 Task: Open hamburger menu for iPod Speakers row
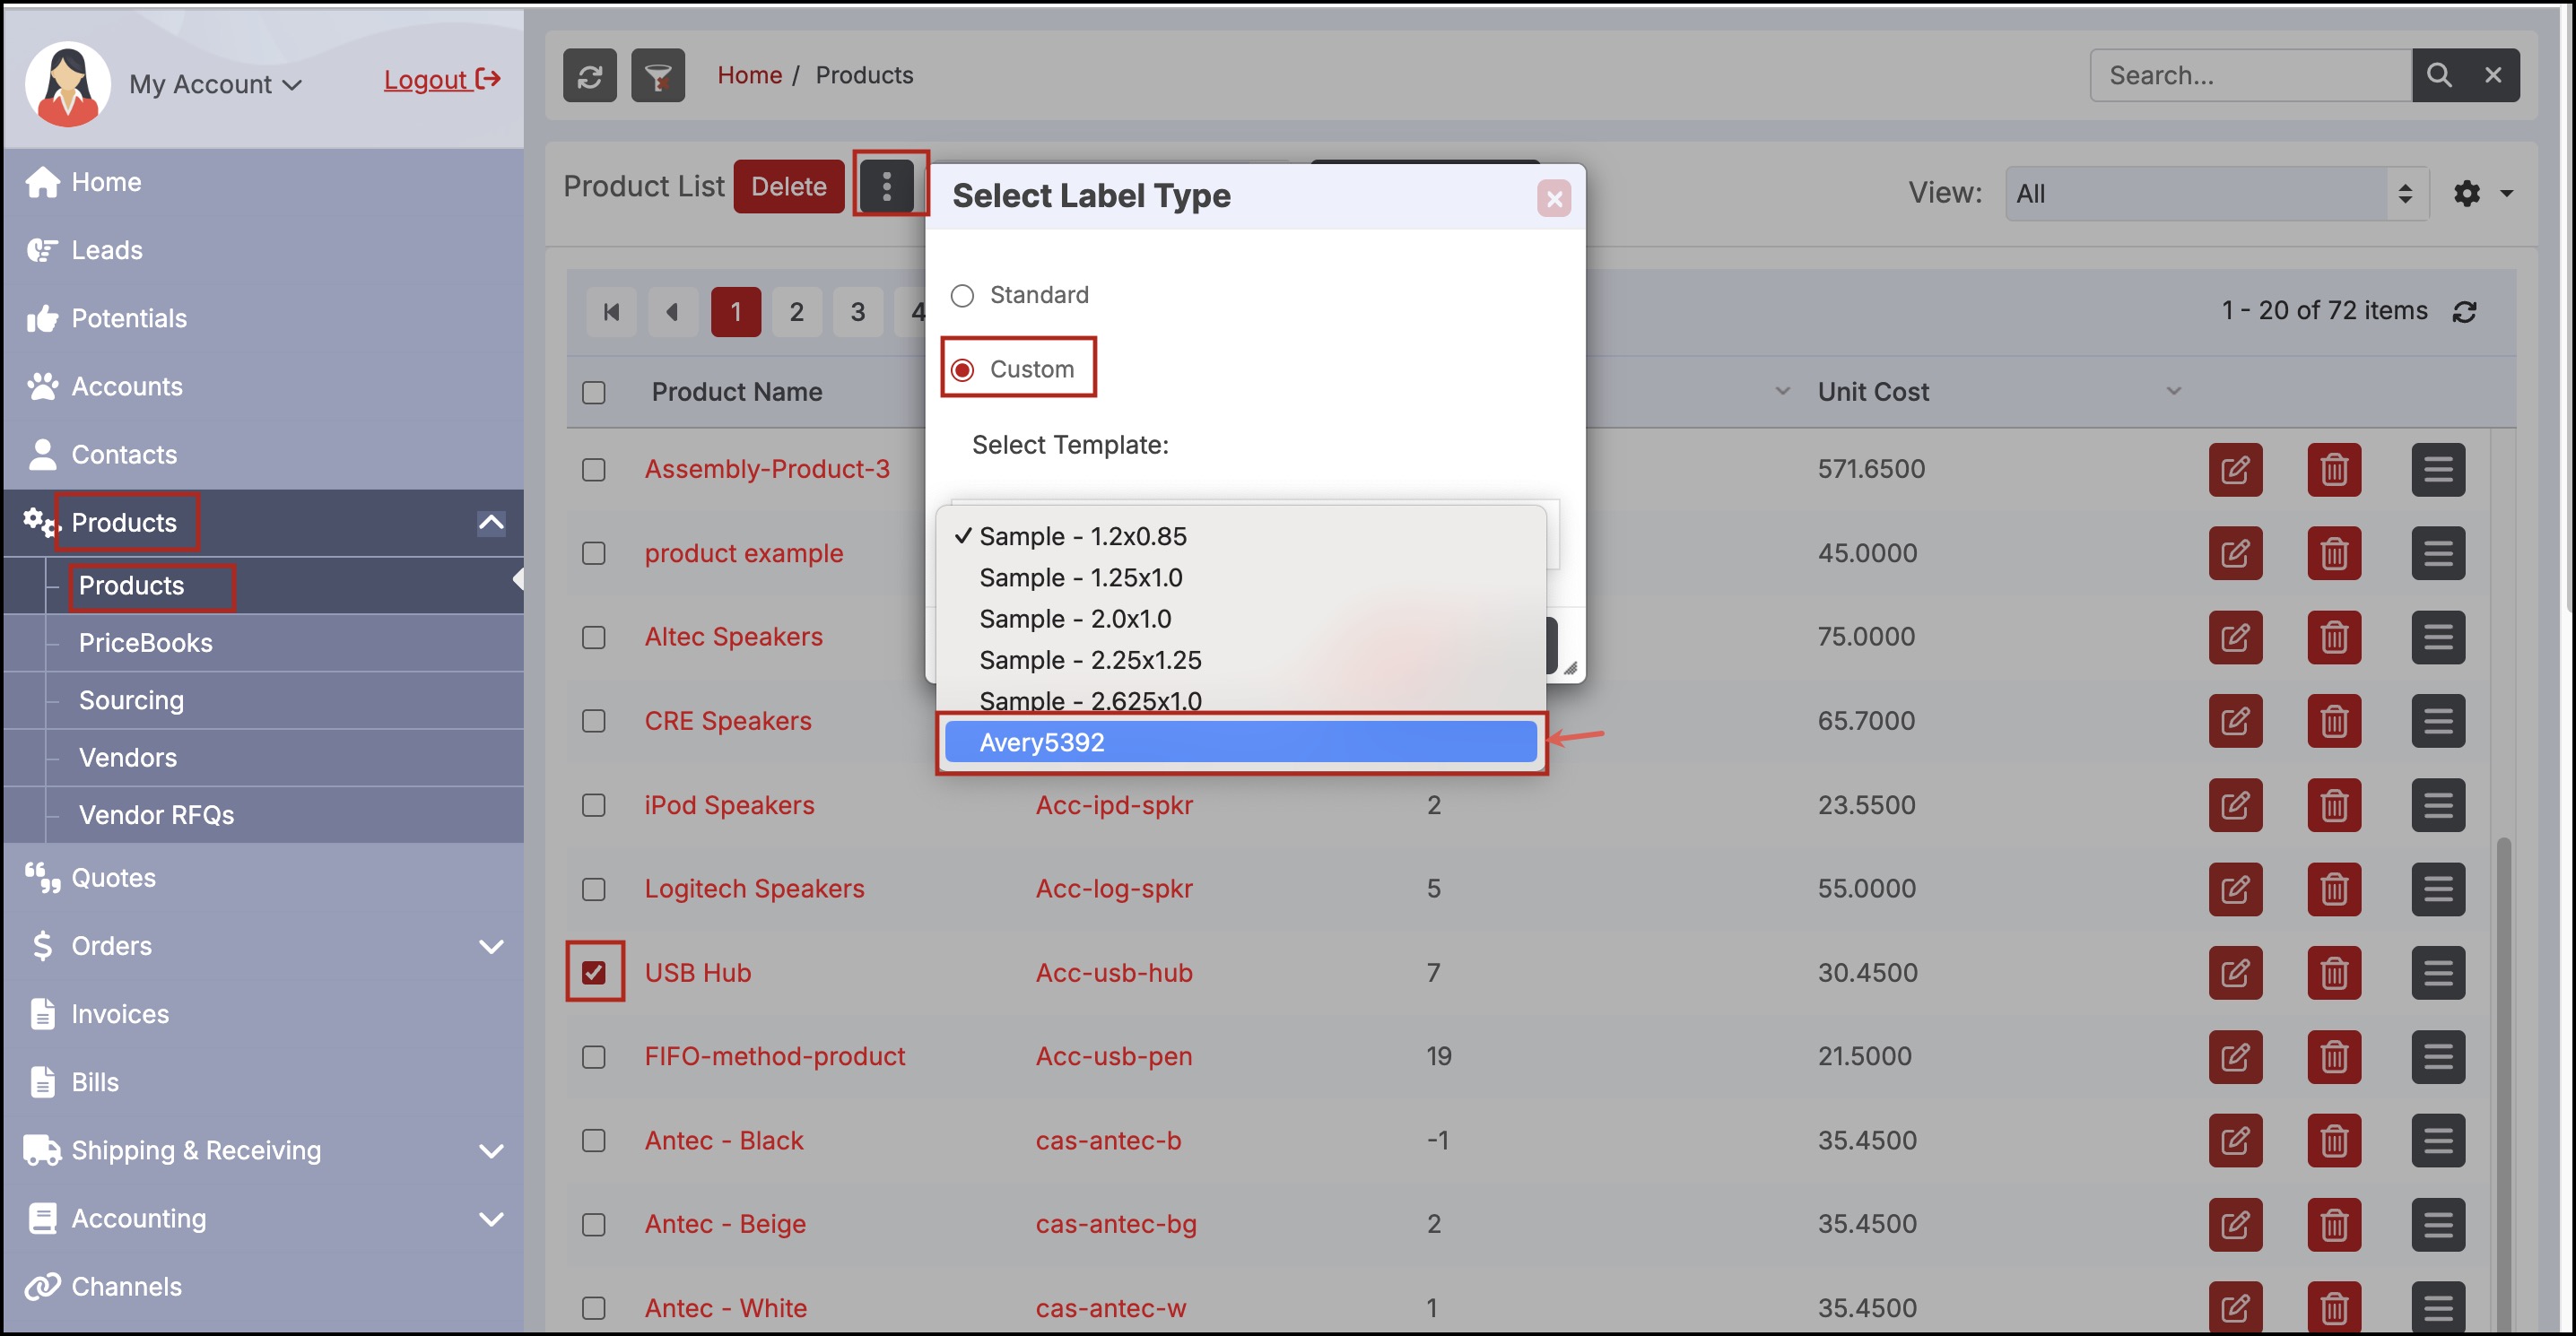(x=2436, y=805)
